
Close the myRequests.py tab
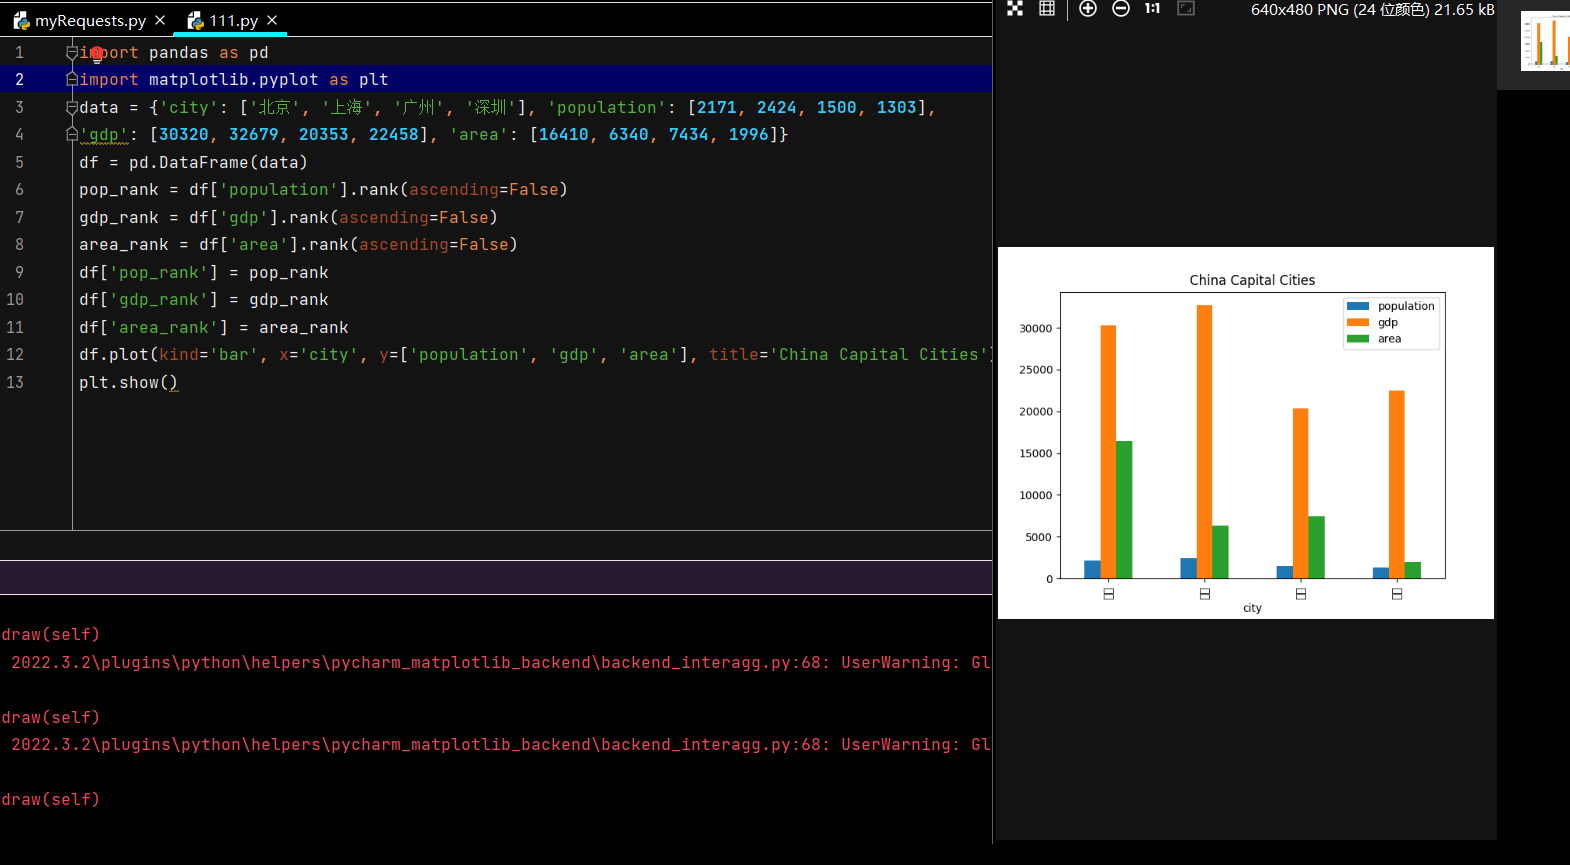click(160, 20)
